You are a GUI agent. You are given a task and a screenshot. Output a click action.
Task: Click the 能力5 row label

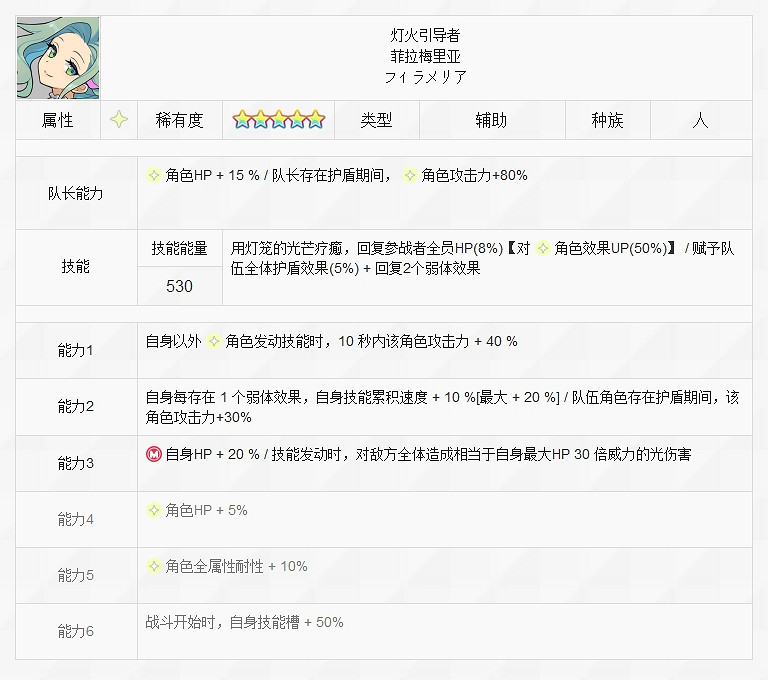pyautogui.click(x=76, y=575)
